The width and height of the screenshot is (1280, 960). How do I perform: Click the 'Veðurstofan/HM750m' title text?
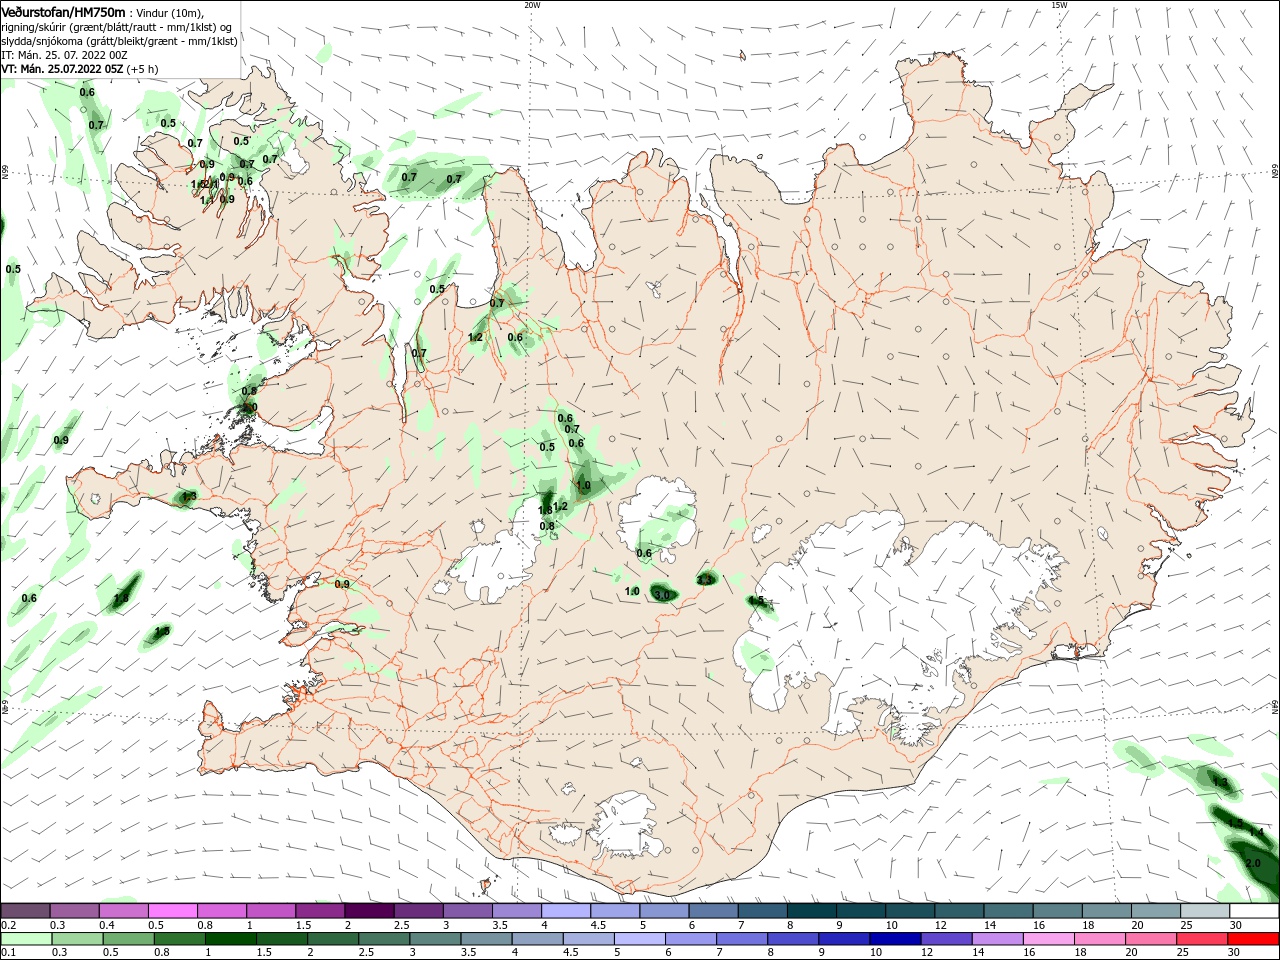(63, 12)
